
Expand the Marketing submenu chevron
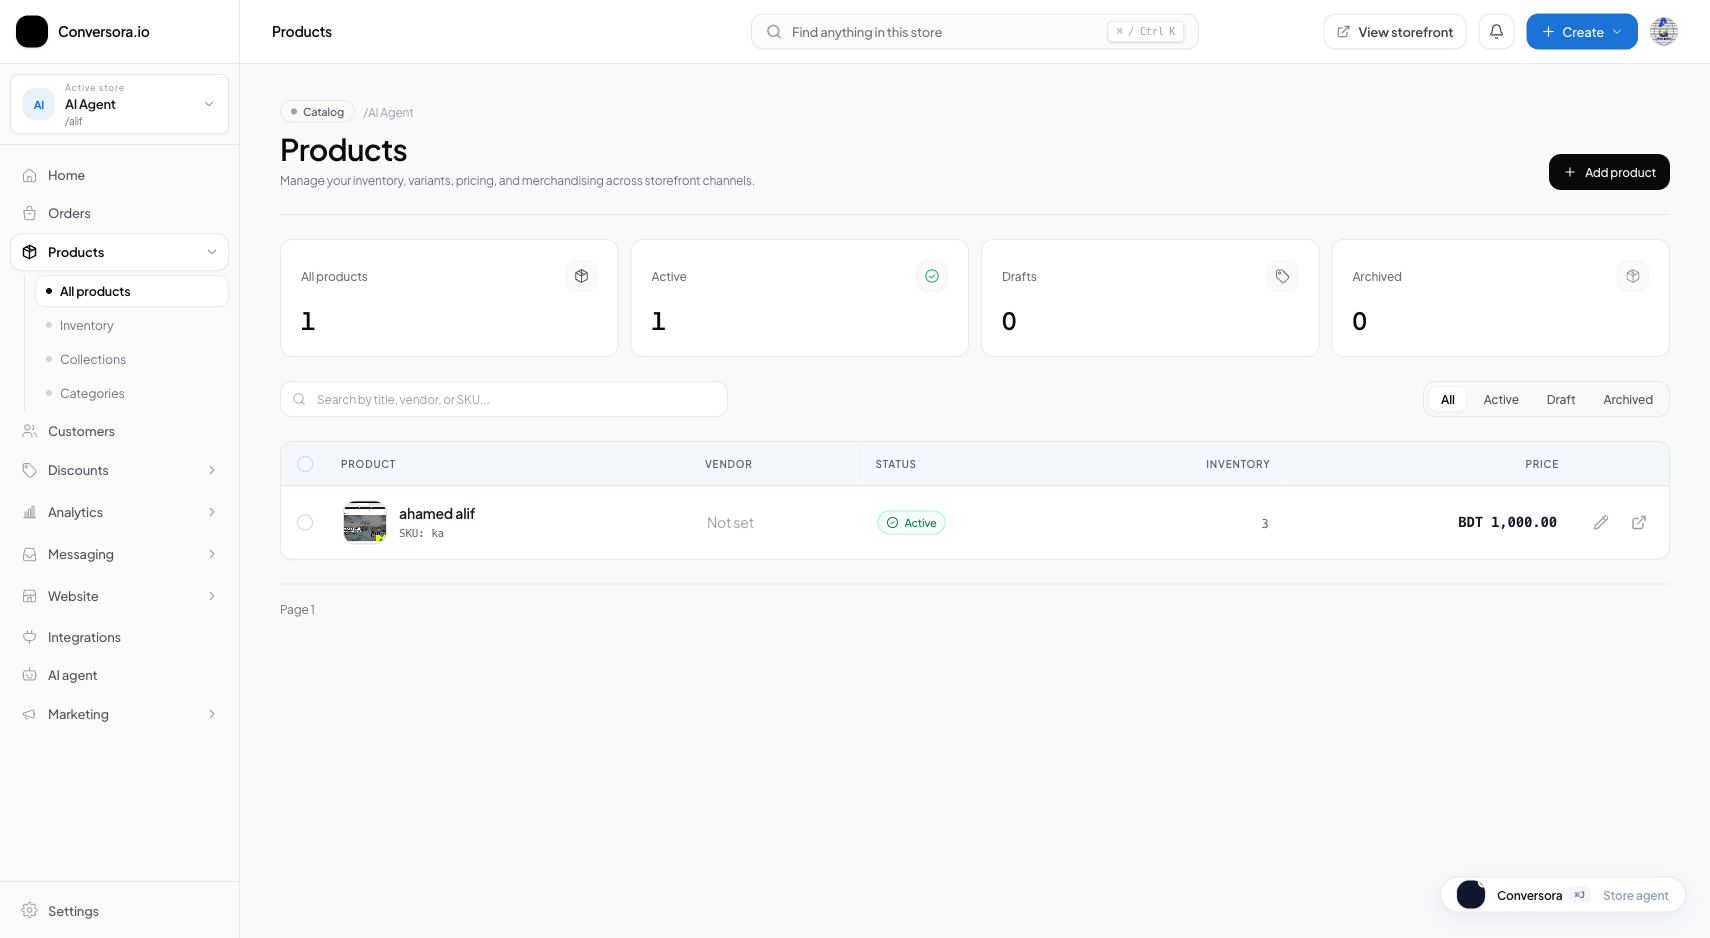pyautogui.click(x=212, y=714)
